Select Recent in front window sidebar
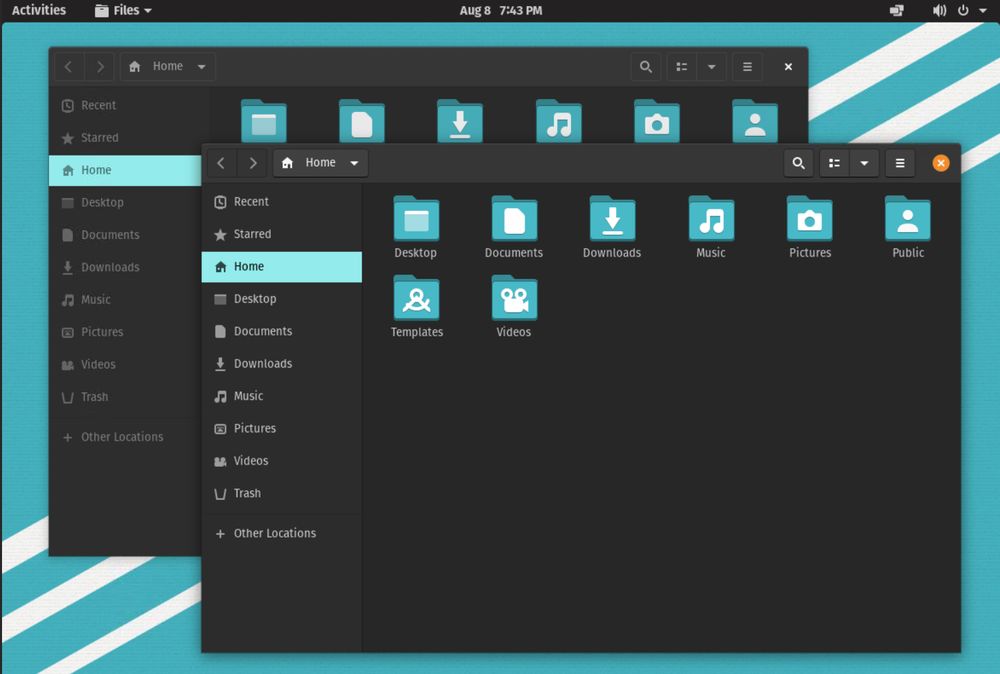The height and width of the screenshot is (674, 1000). 282,201
